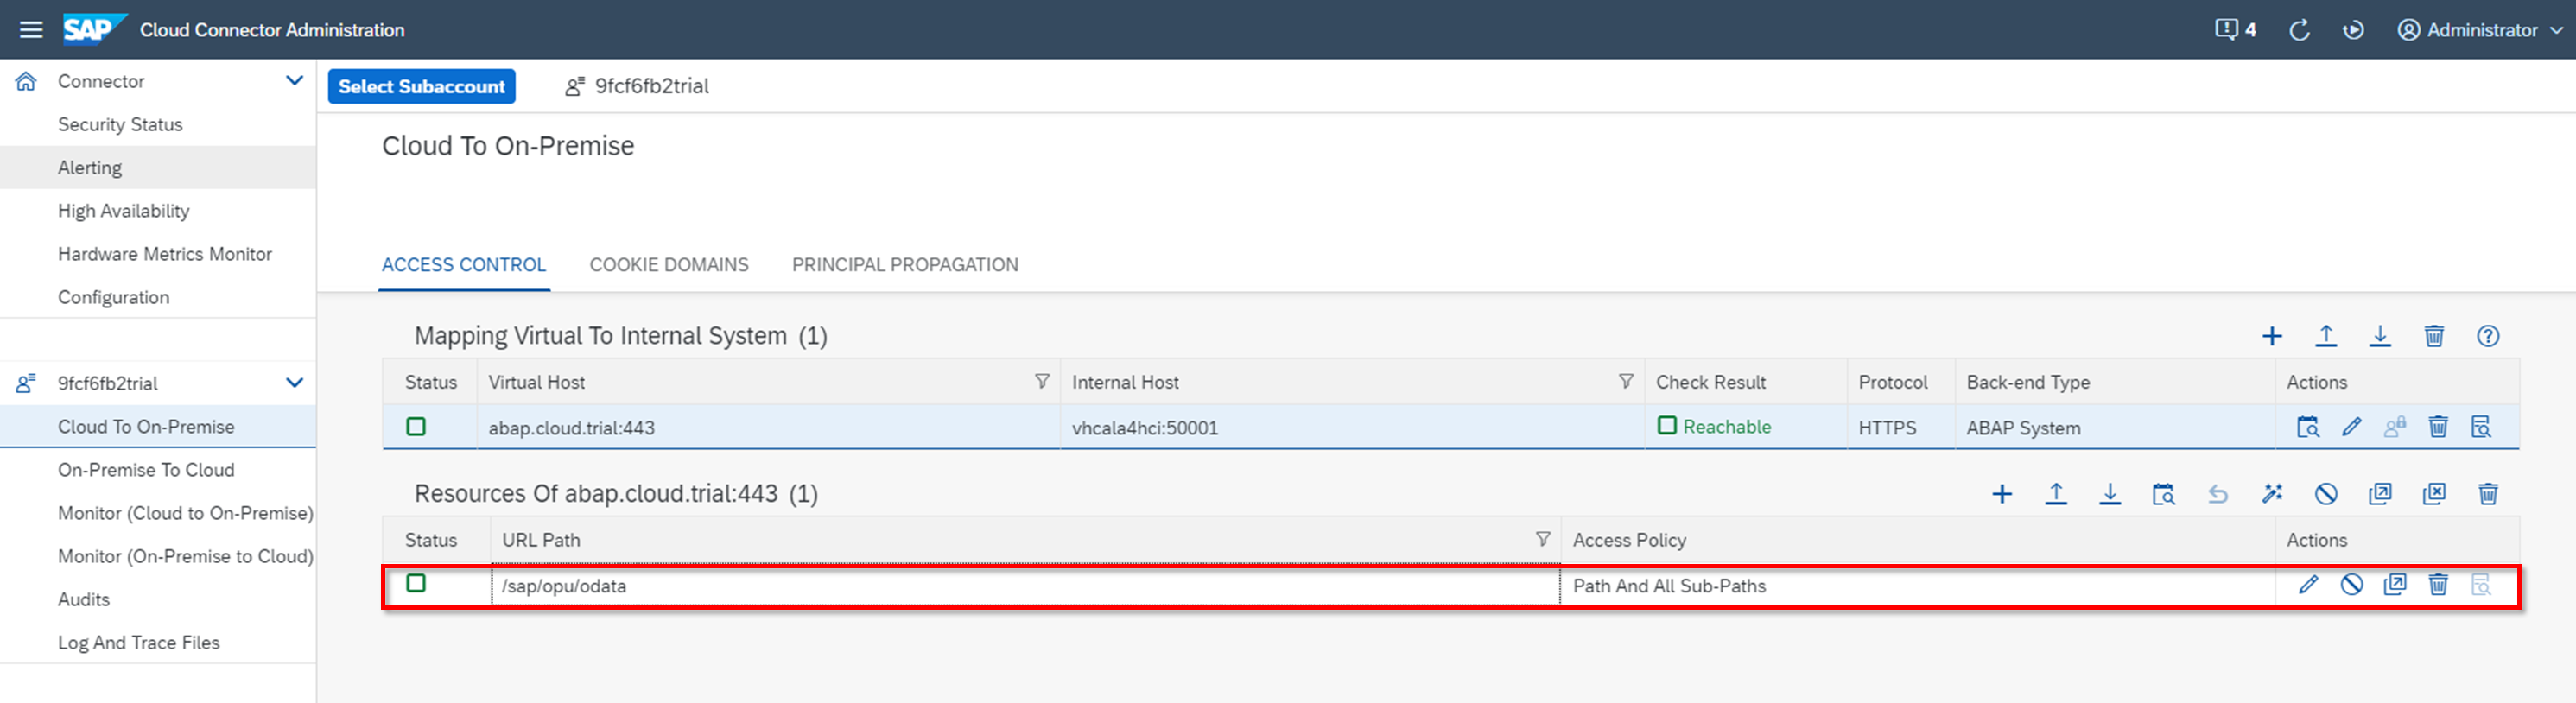
Task: Click Reachable check result
Action: click(1714, 426)
